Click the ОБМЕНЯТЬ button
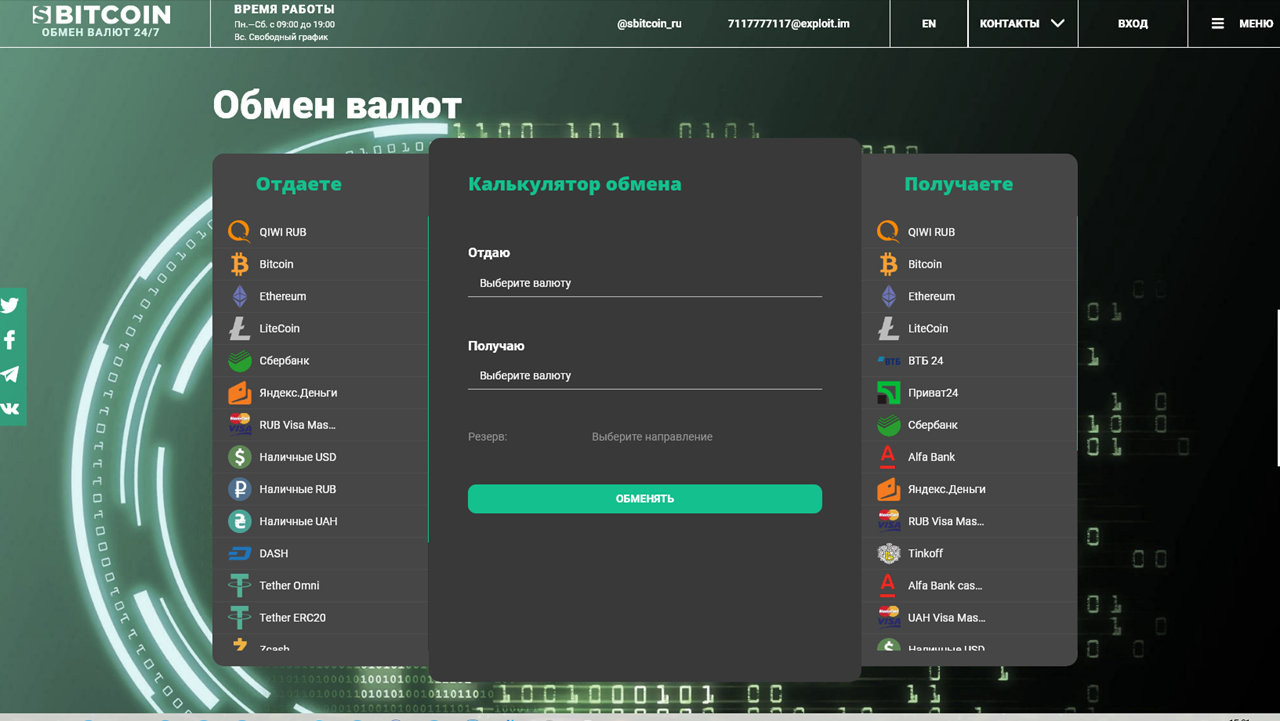1280x721 pixels. click(x=645, y=499)
